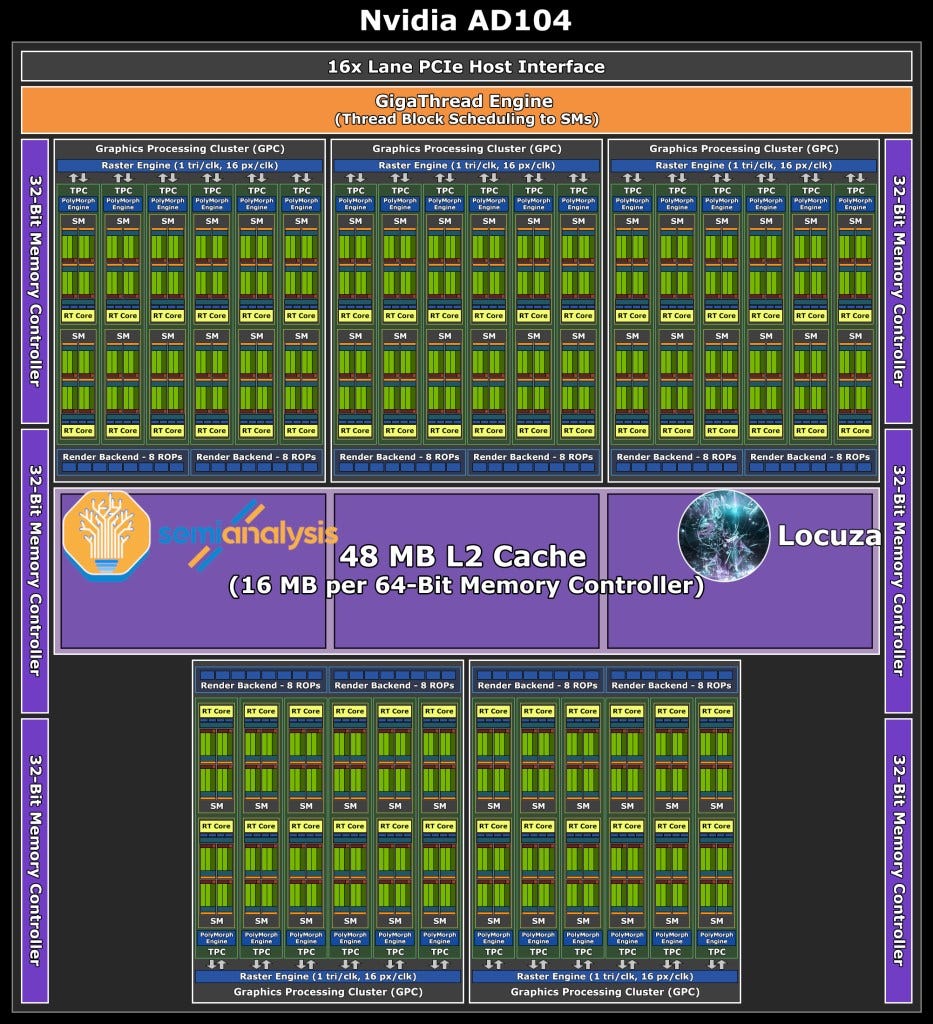Viewport: 933px width, 1024px height.
Task: Click right Render Backend of bottom-right GPC
Action: tap(672, 680)
